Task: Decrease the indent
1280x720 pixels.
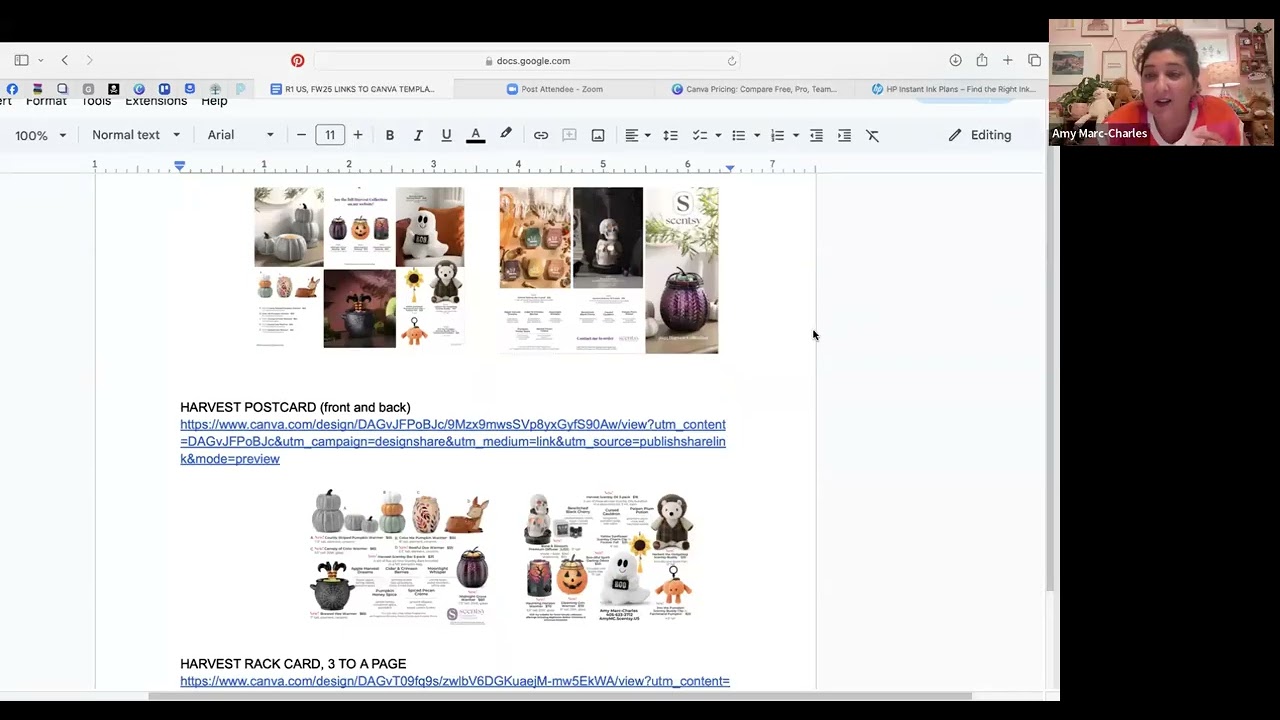Action: 816,135
